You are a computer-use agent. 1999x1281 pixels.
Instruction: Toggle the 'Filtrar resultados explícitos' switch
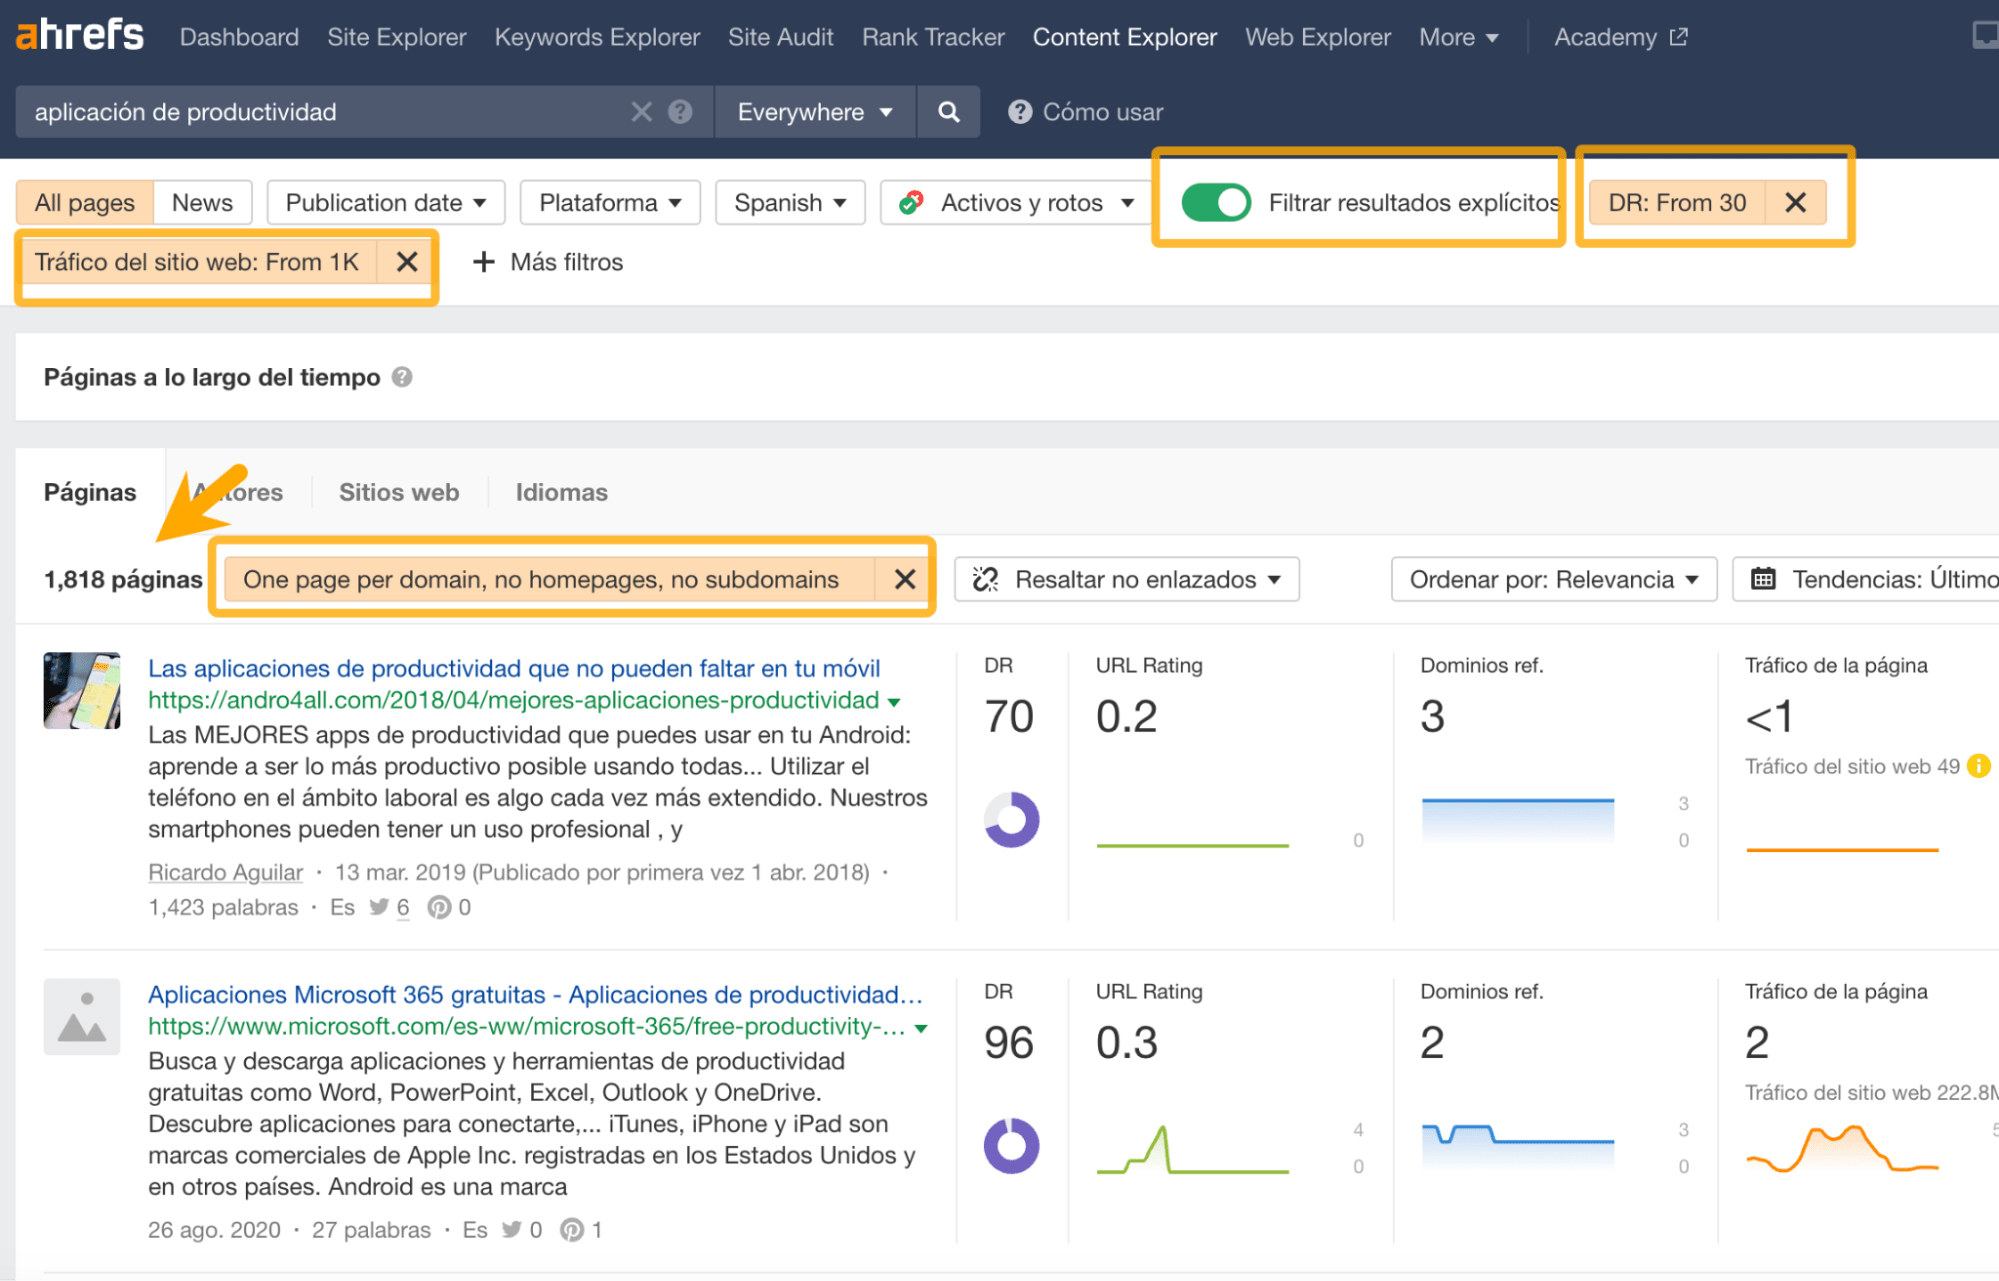pyautogui.click(x=1216, y=202)
